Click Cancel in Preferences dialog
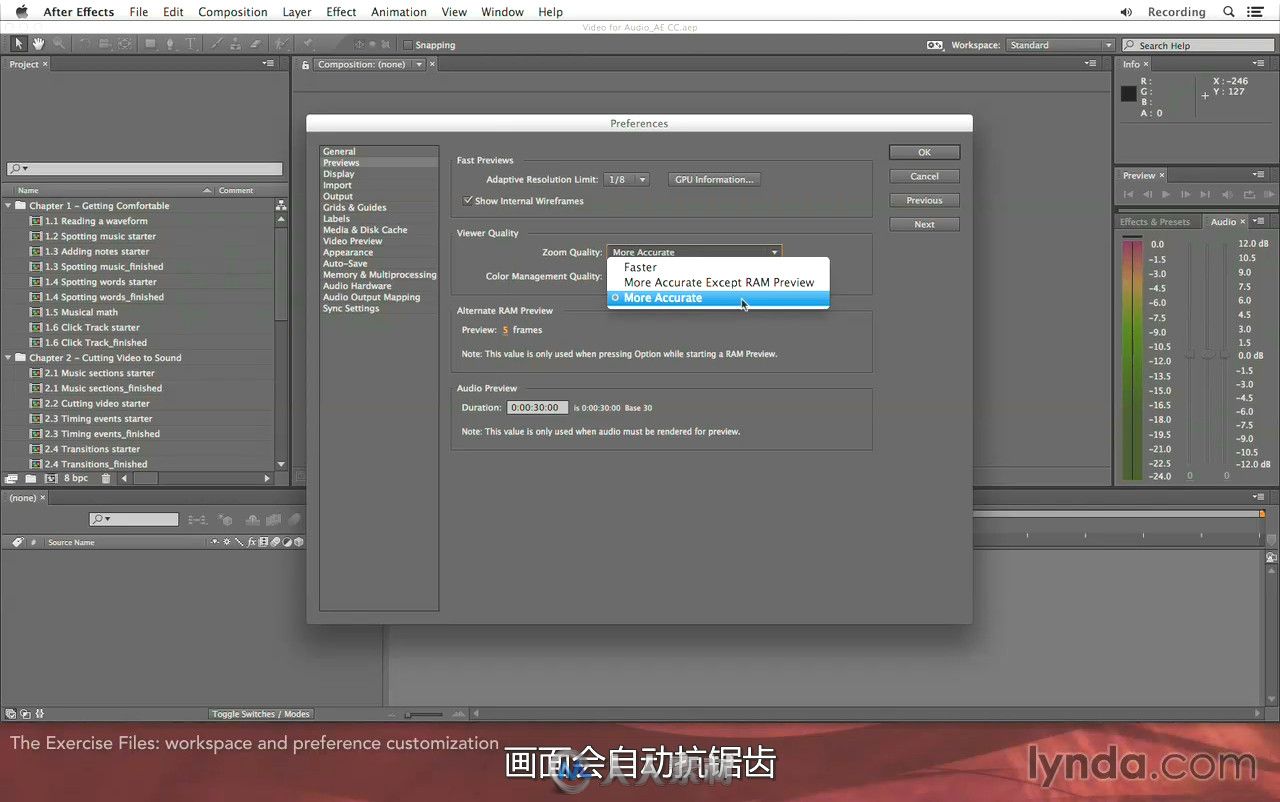The height and width of the screenshot is (802, 1280). click(x=924, y=176)
